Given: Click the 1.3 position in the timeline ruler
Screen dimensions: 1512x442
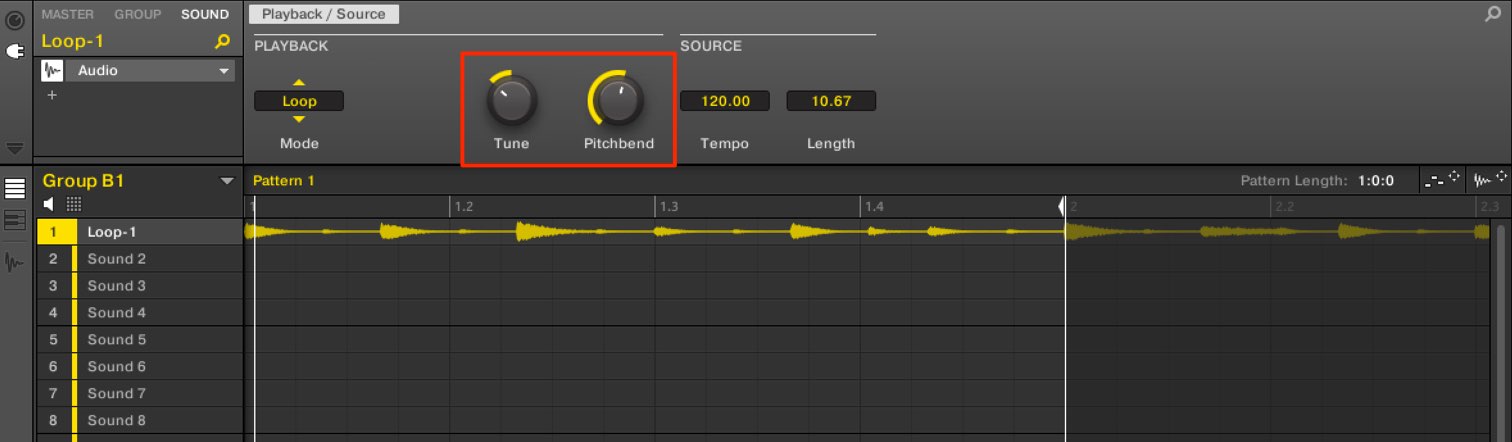Looking at the screenshot, I should coord(669,207).
